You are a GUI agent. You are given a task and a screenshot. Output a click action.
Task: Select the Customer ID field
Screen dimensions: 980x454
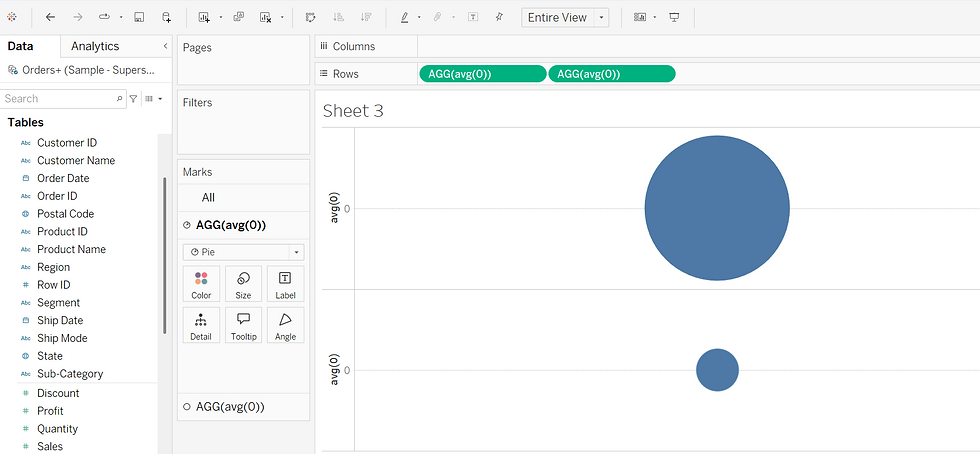tap(67, 143)
